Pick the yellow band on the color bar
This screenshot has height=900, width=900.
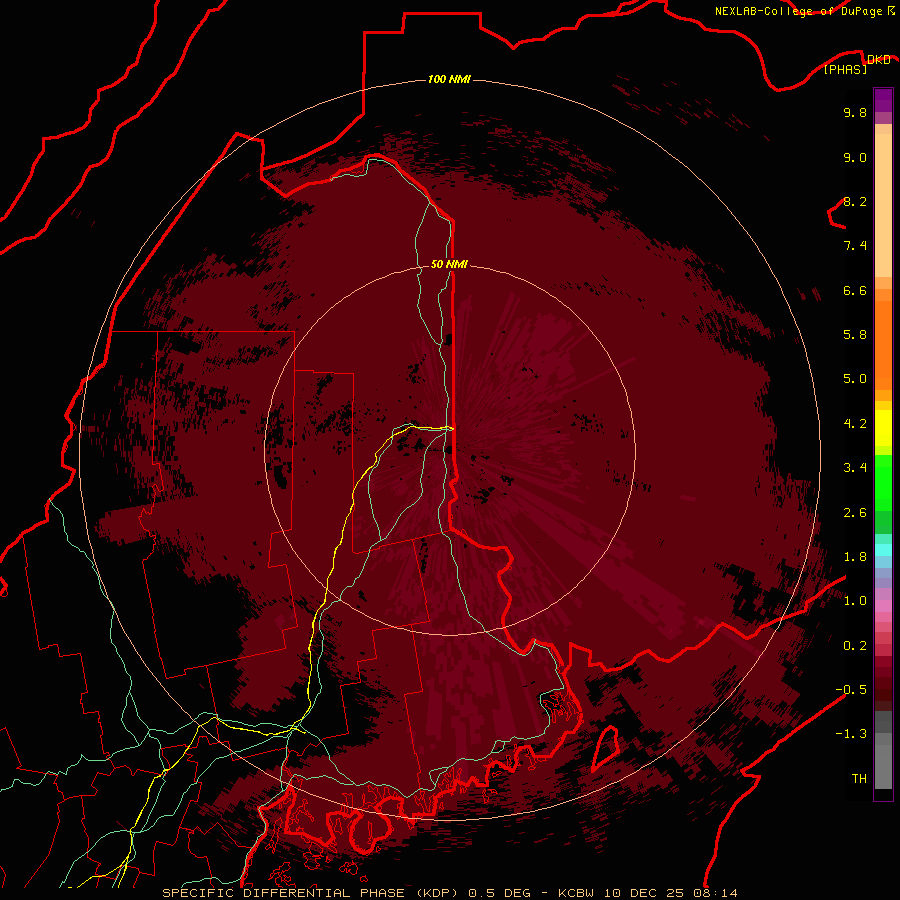coord(883,428)
